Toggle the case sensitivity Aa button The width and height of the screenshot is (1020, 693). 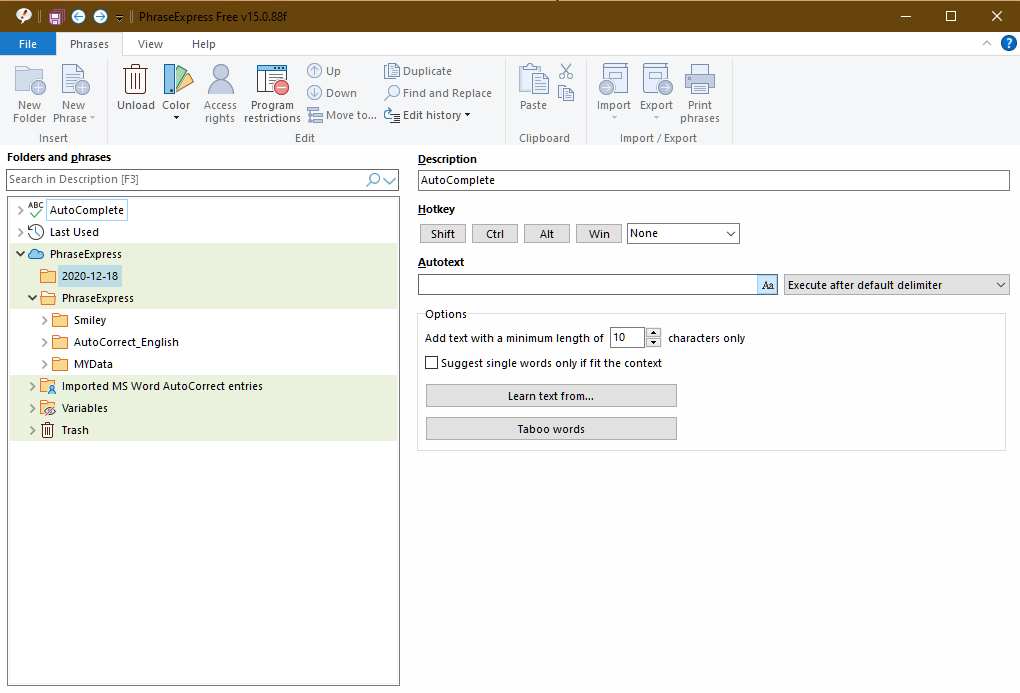pos(768,285)
